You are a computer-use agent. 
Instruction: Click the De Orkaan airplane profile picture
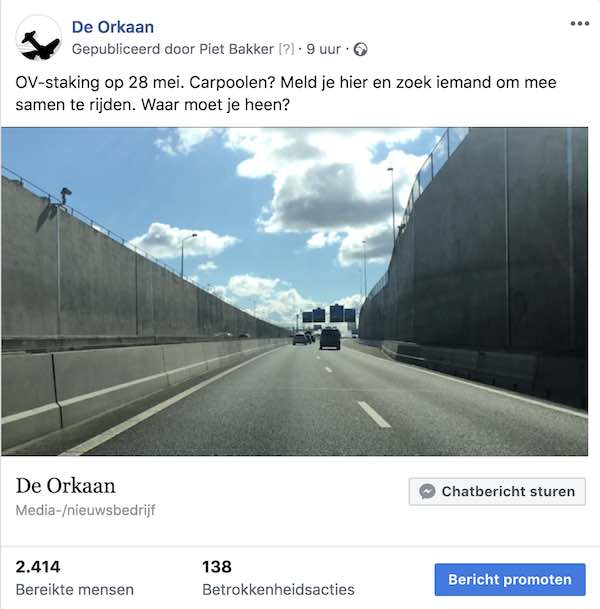click(38, 38)
